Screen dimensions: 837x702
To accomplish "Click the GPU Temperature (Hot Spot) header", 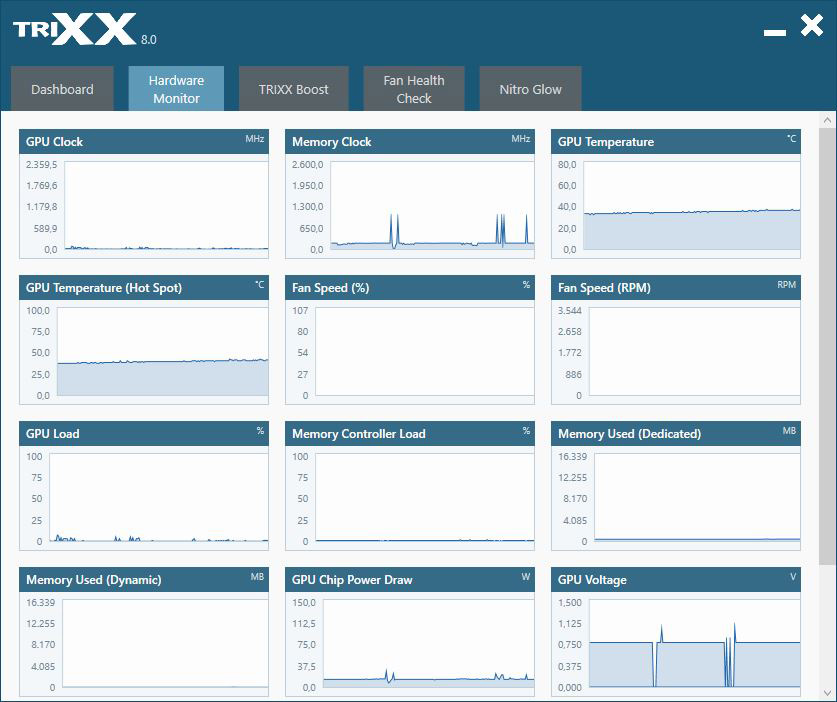I will (x=144, y=287).
